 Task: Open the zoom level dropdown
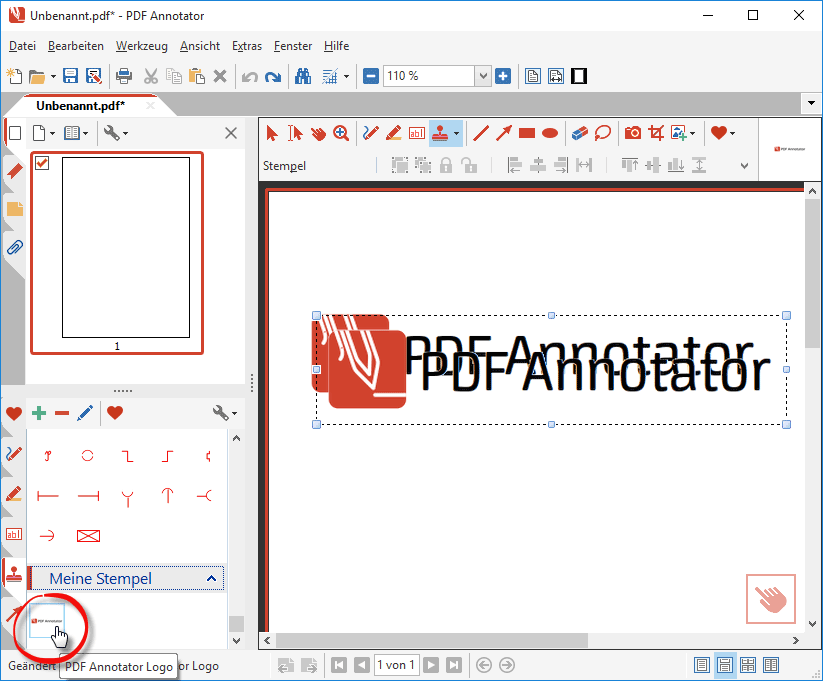click(x=483, y=76)
